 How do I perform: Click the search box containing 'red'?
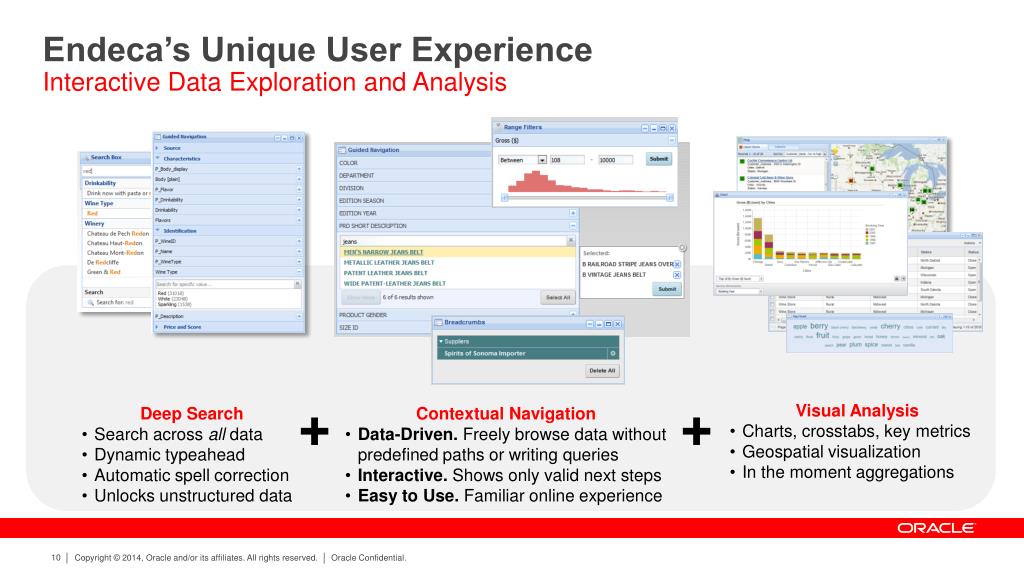(116, 171)
